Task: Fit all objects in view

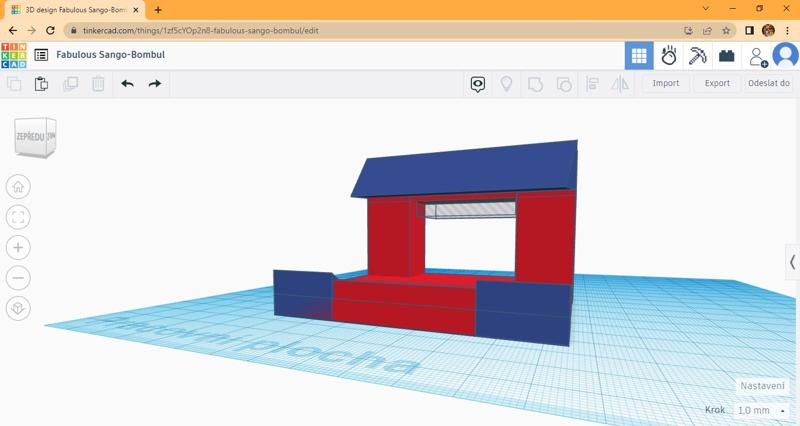Action: point(18,217)
